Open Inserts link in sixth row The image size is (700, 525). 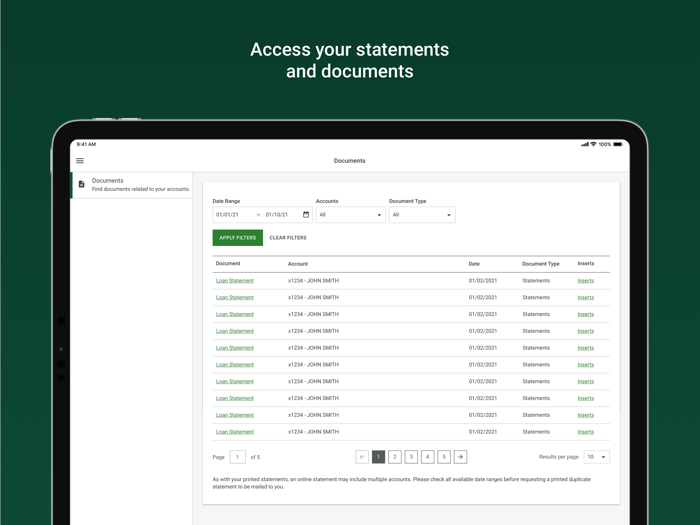coord(586,365)
